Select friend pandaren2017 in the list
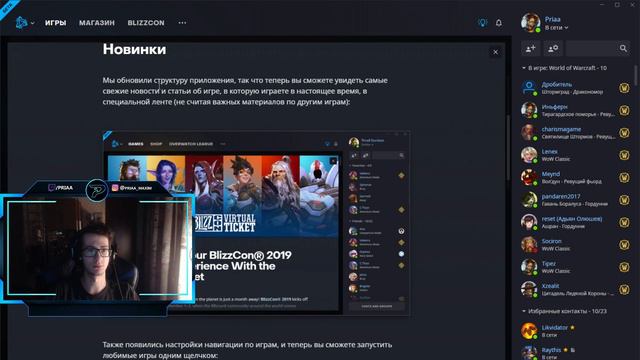 pos(576,200)
